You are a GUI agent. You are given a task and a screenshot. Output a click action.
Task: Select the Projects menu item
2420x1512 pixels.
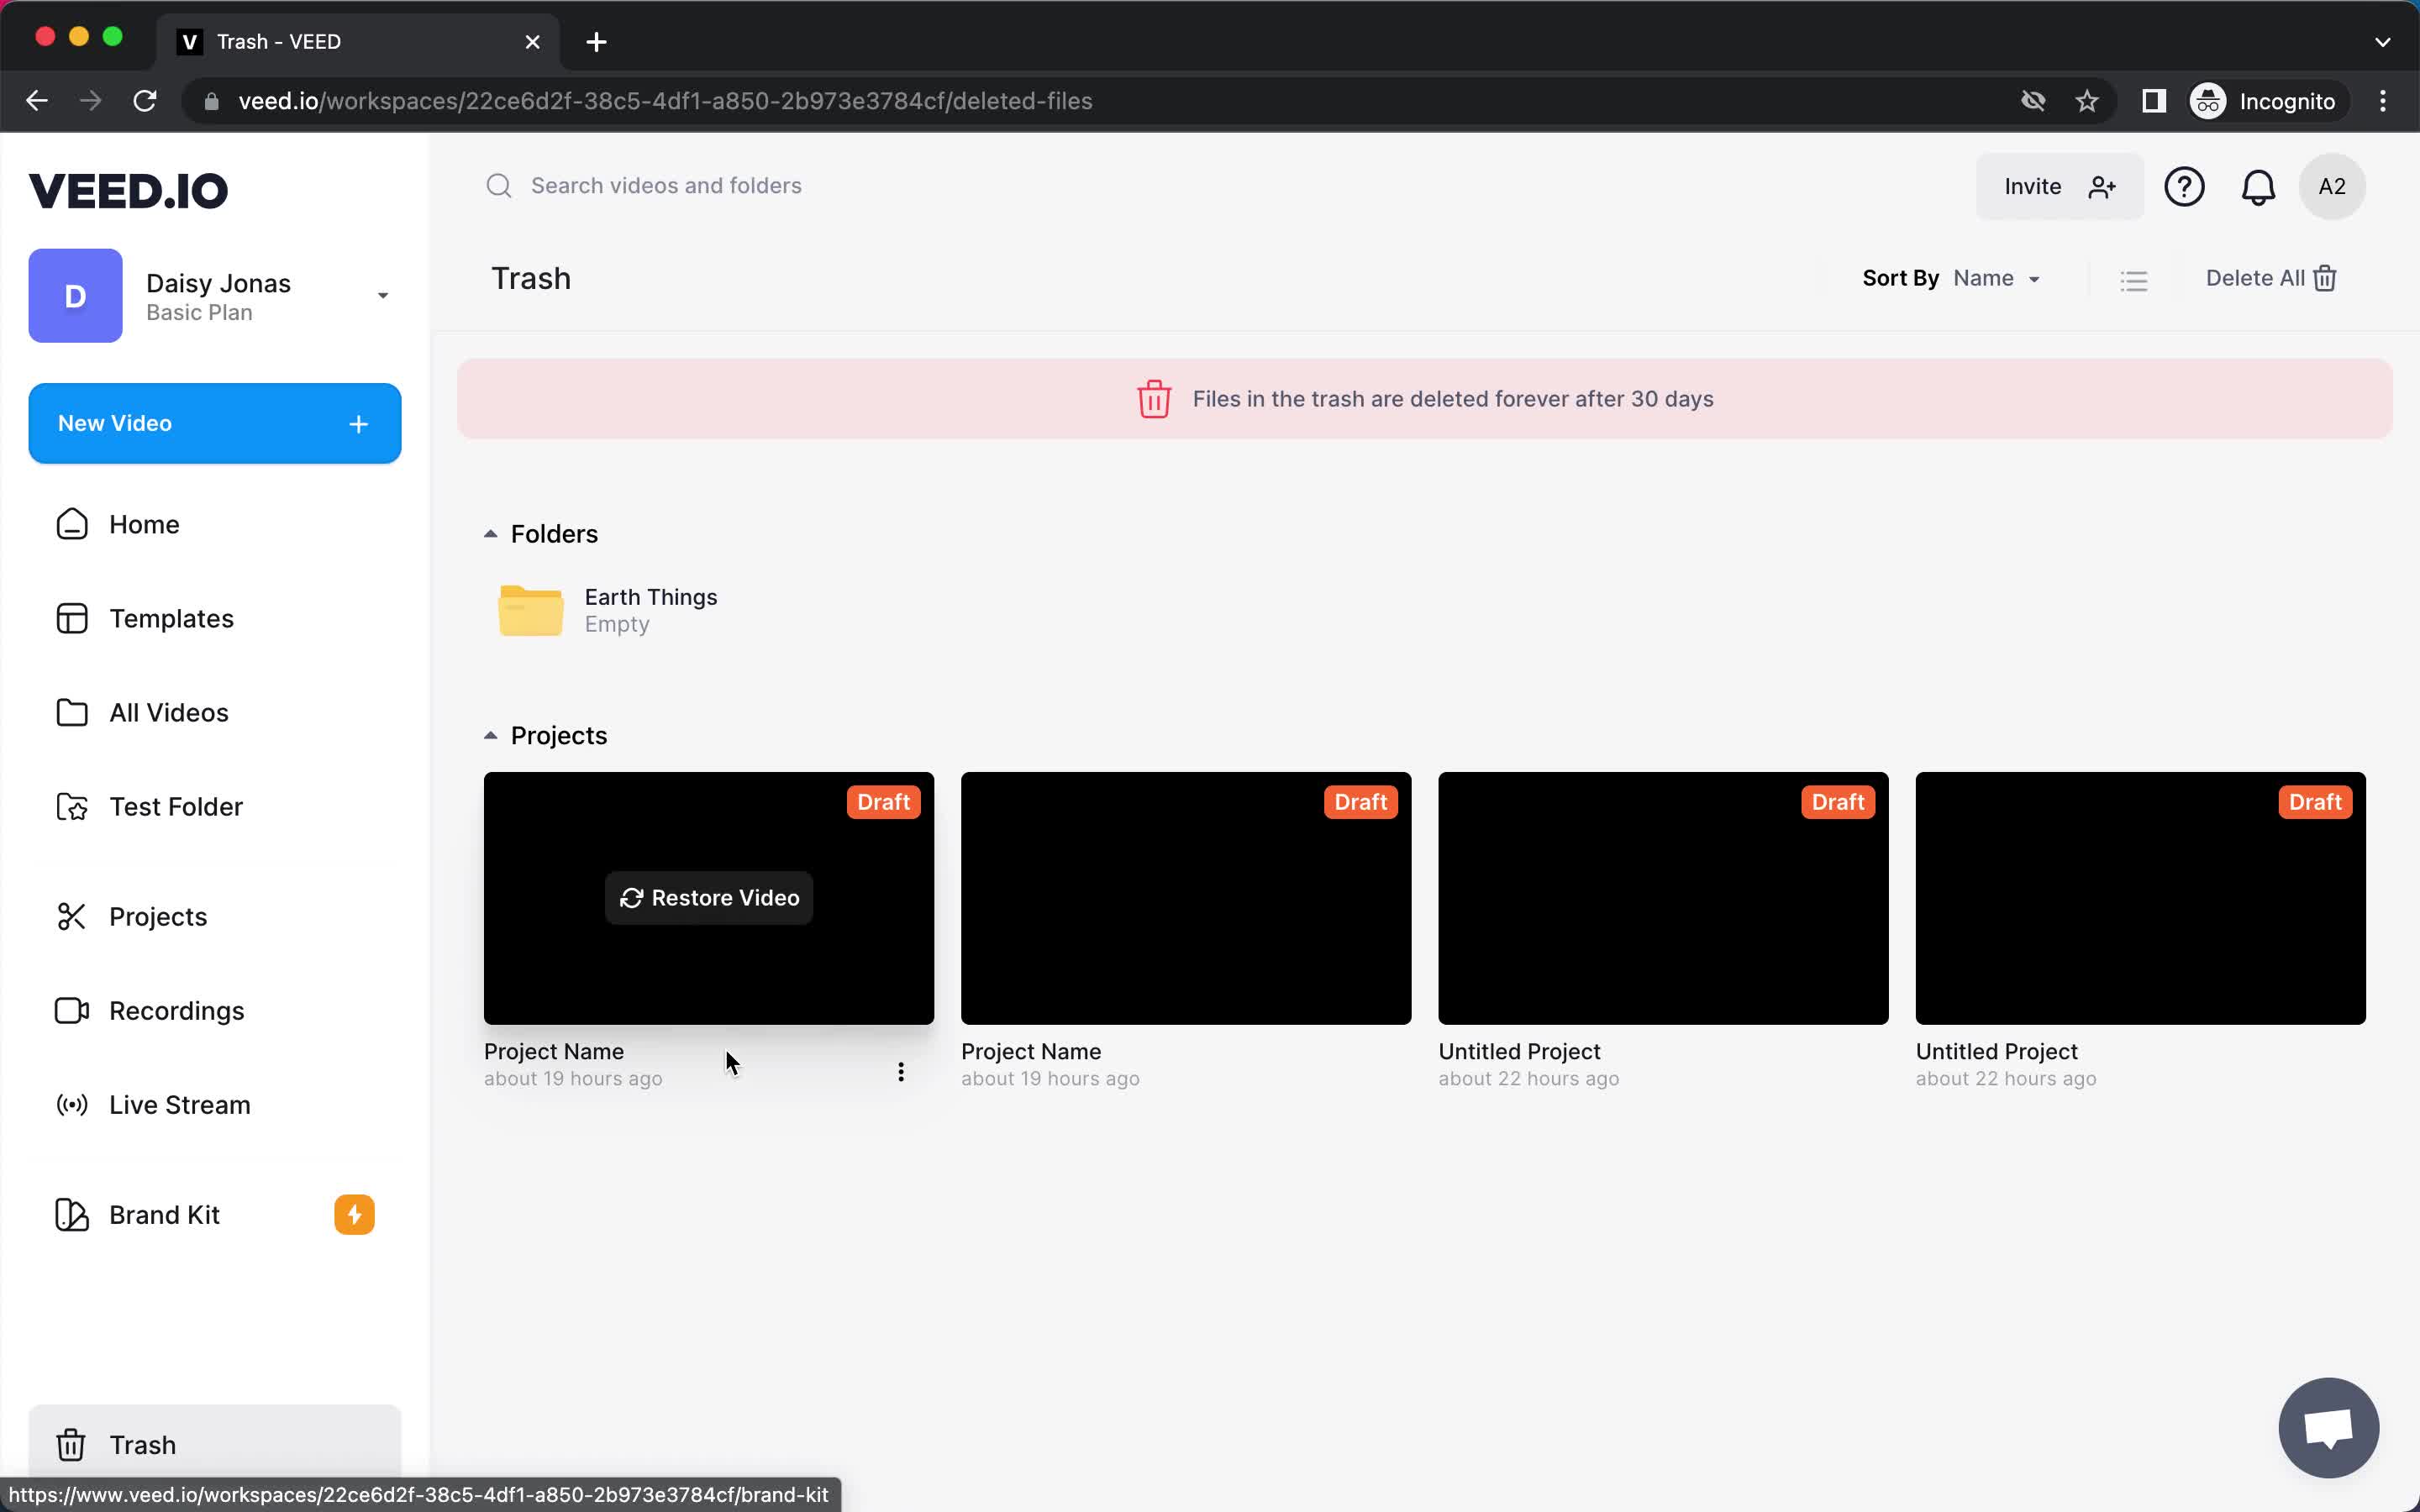(x=159, y=916)
